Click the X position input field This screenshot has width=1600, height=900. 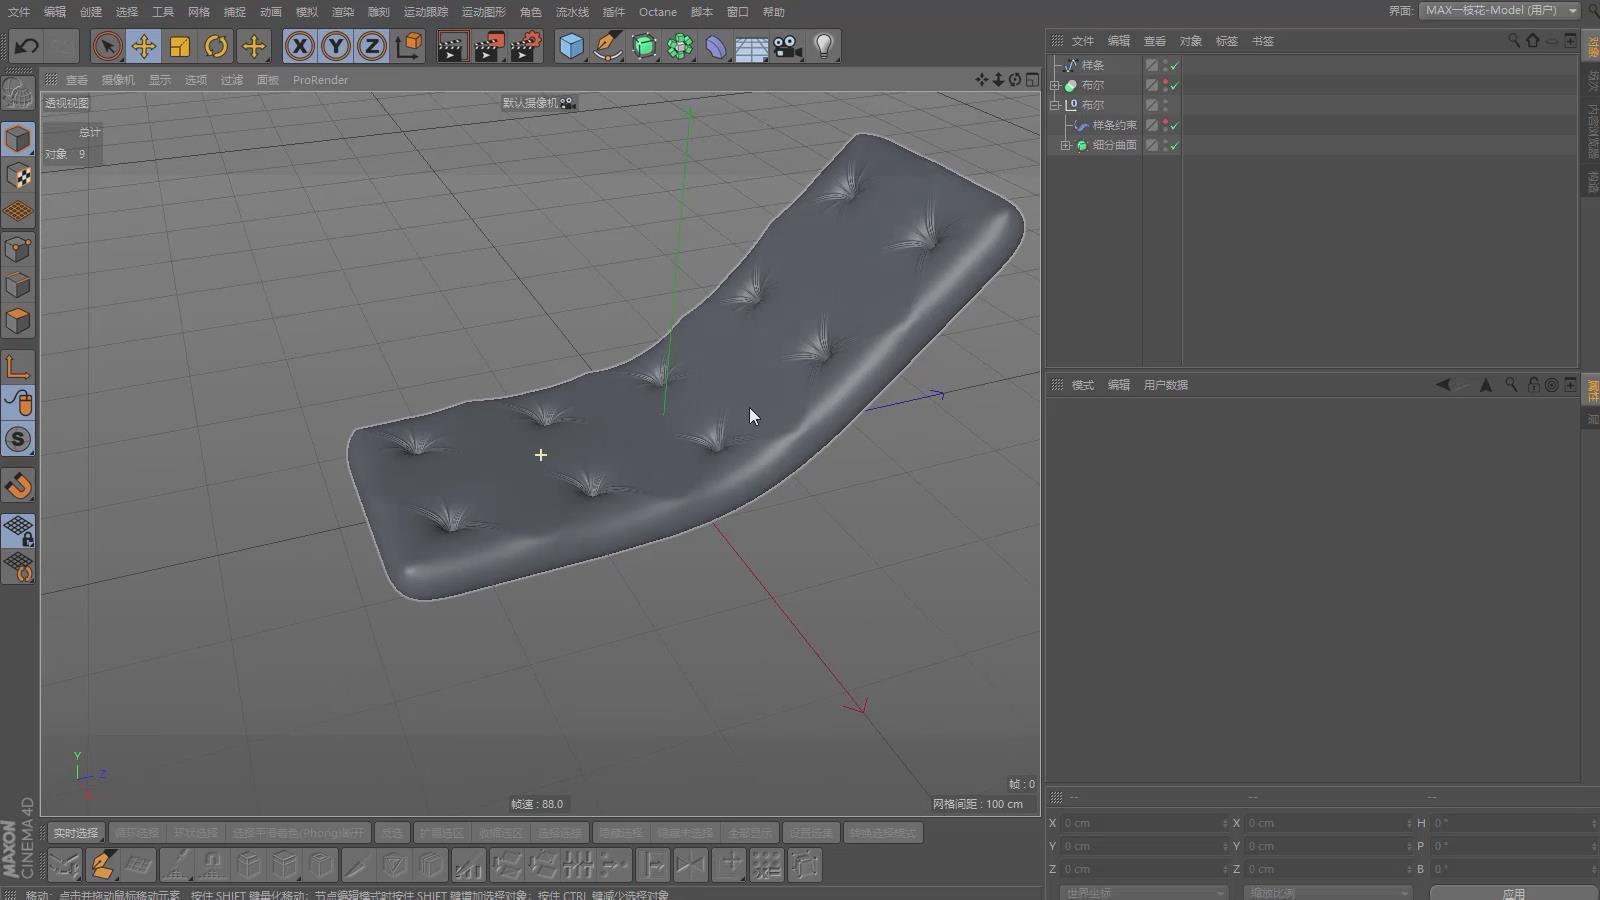click(1143, 823)
